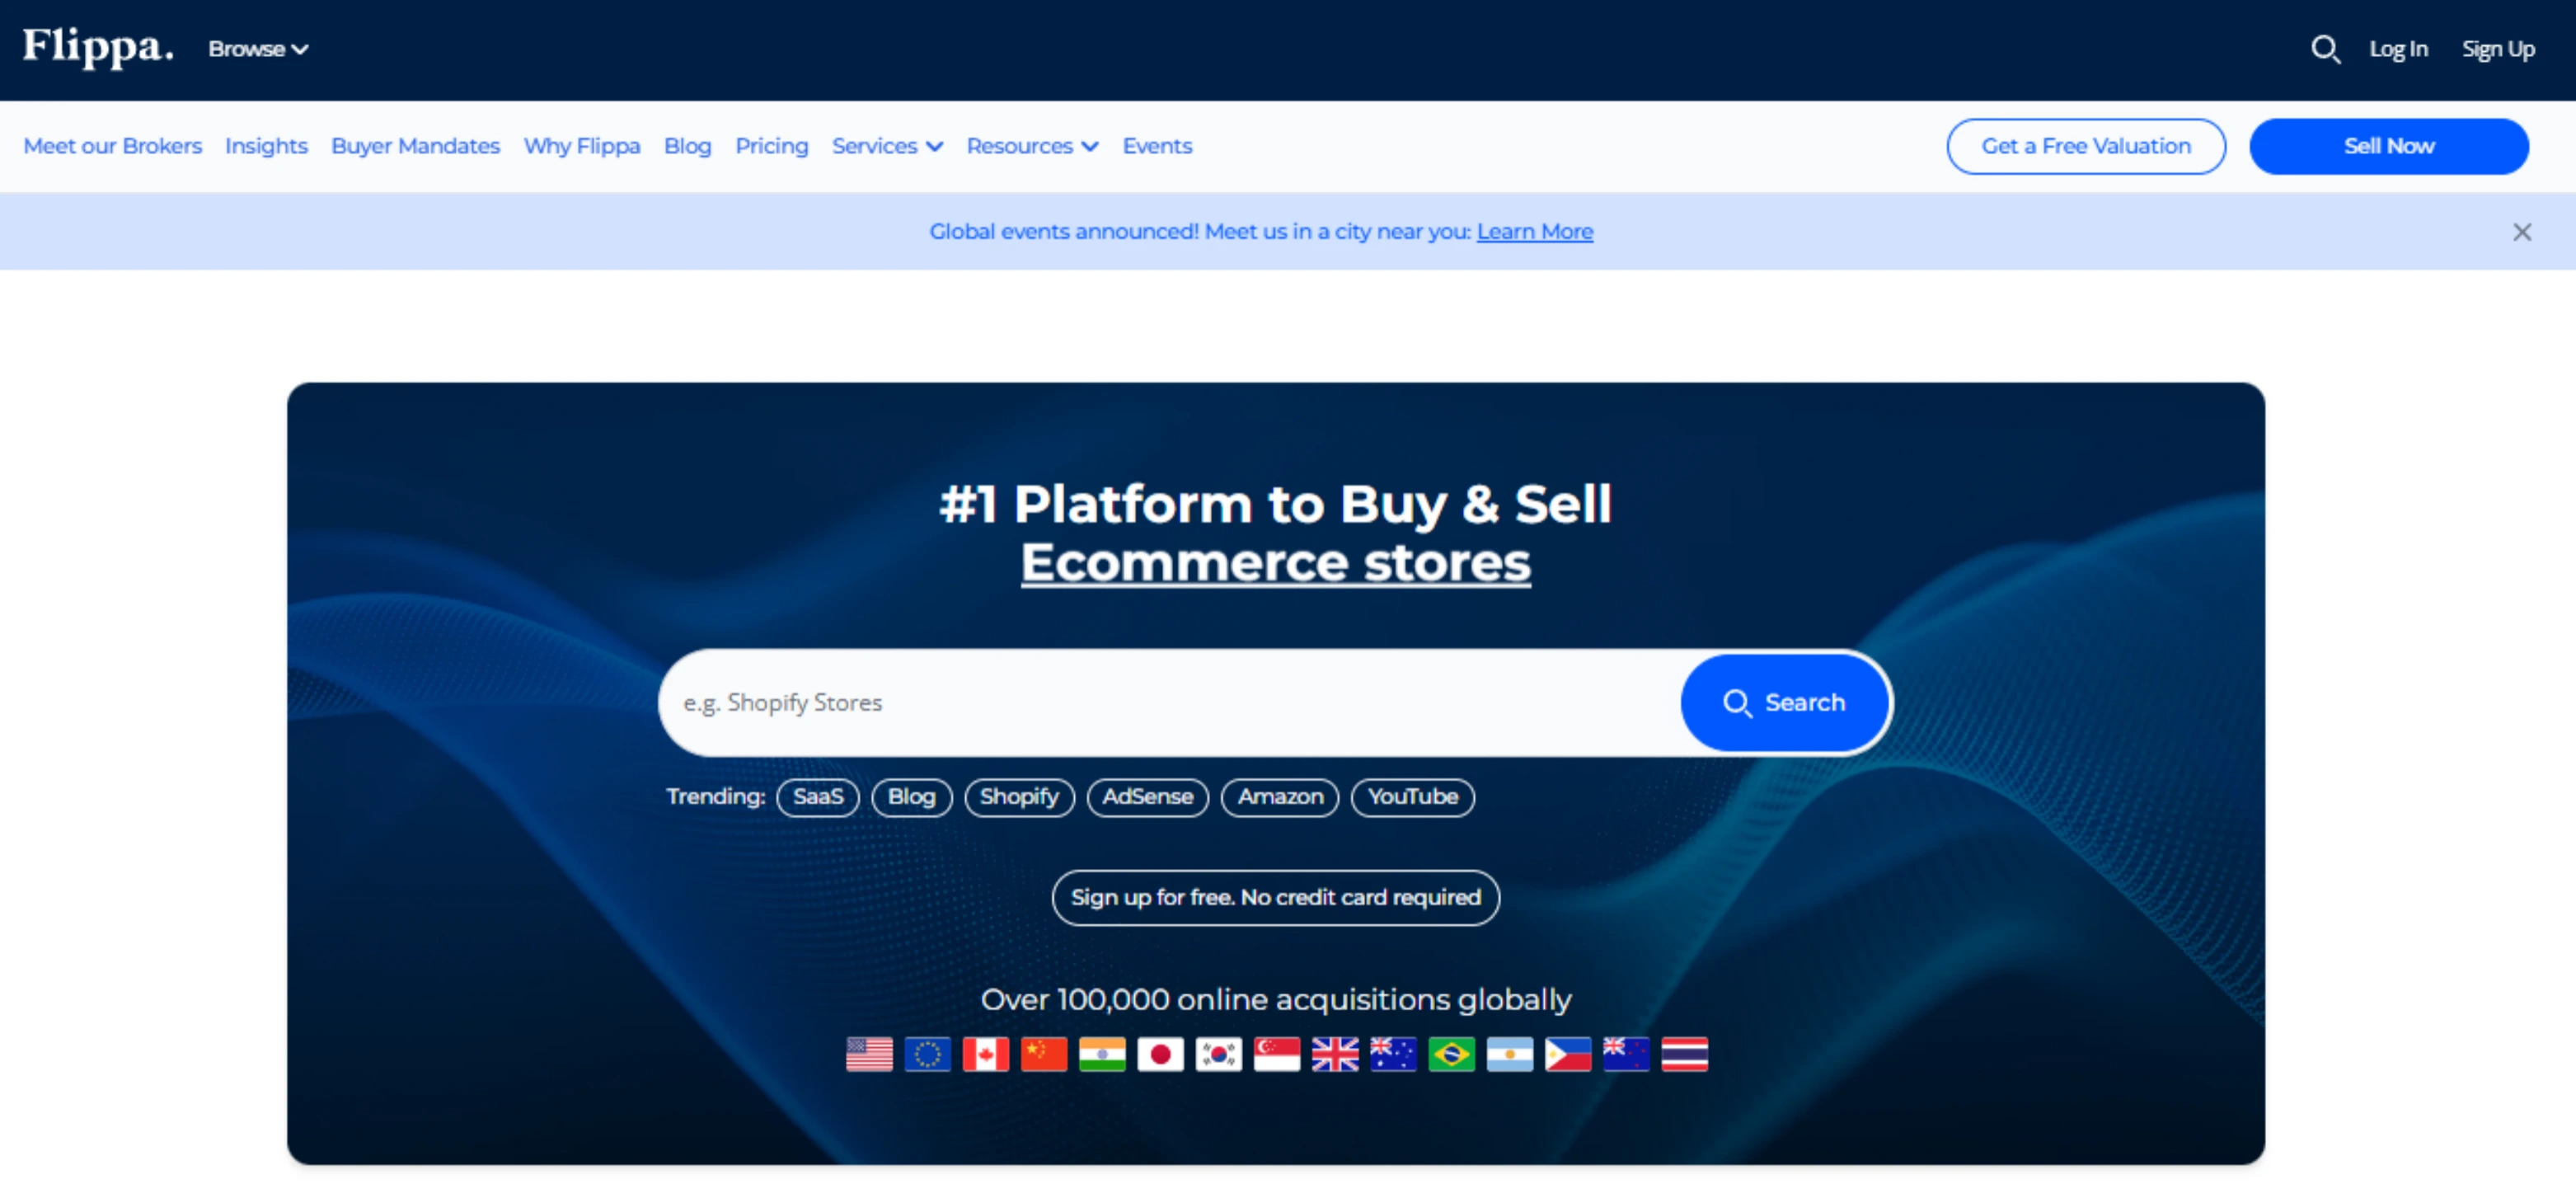Image resolution: width=2576 pixels, height=1198 pixels.
Task: Click the Argentina flag
Action: [x=1509, y=1054]
